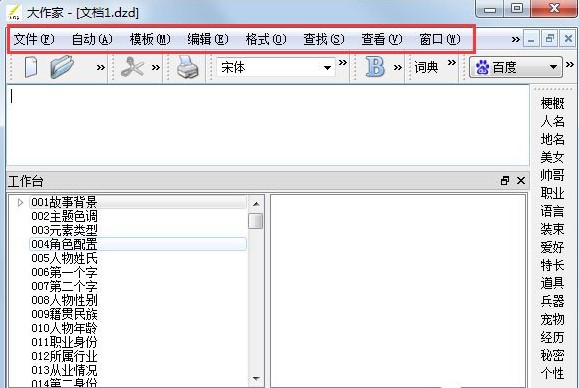Select 007第二个字 in the tree
The image size is (579, 388).
pos(64,286)
